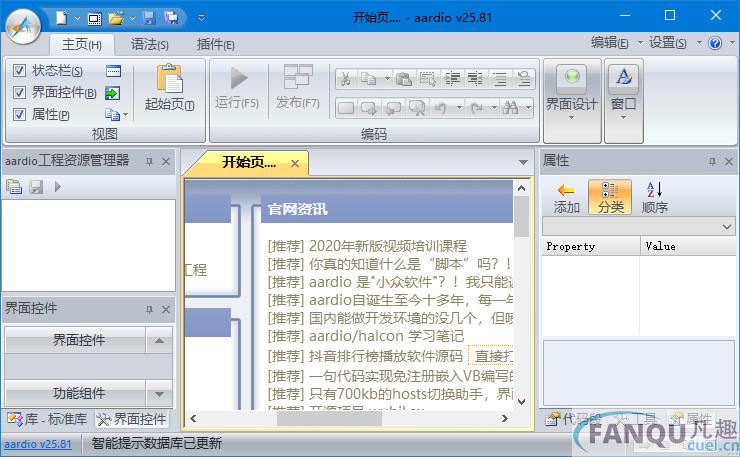Select the 库 - 标准库 bottom tab
740x457 pixels.
coord(47,419)
